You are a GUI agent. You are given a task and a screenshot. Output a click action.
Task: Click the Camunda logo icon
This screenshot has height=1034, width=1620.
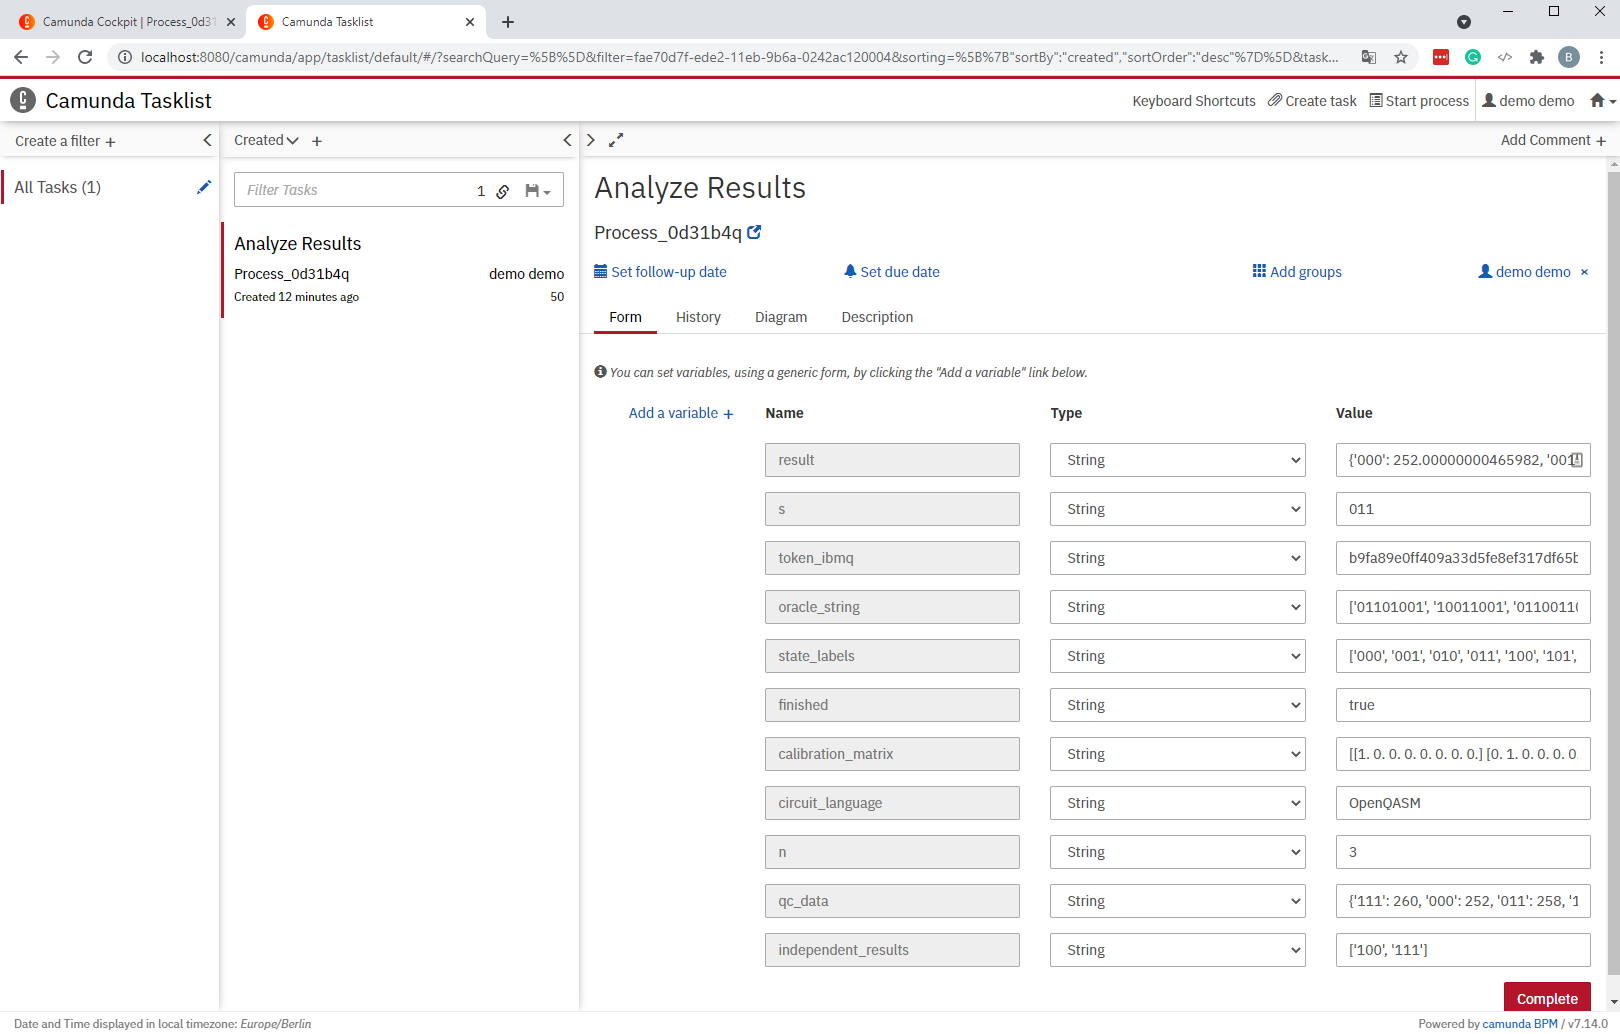click(23, 100)
